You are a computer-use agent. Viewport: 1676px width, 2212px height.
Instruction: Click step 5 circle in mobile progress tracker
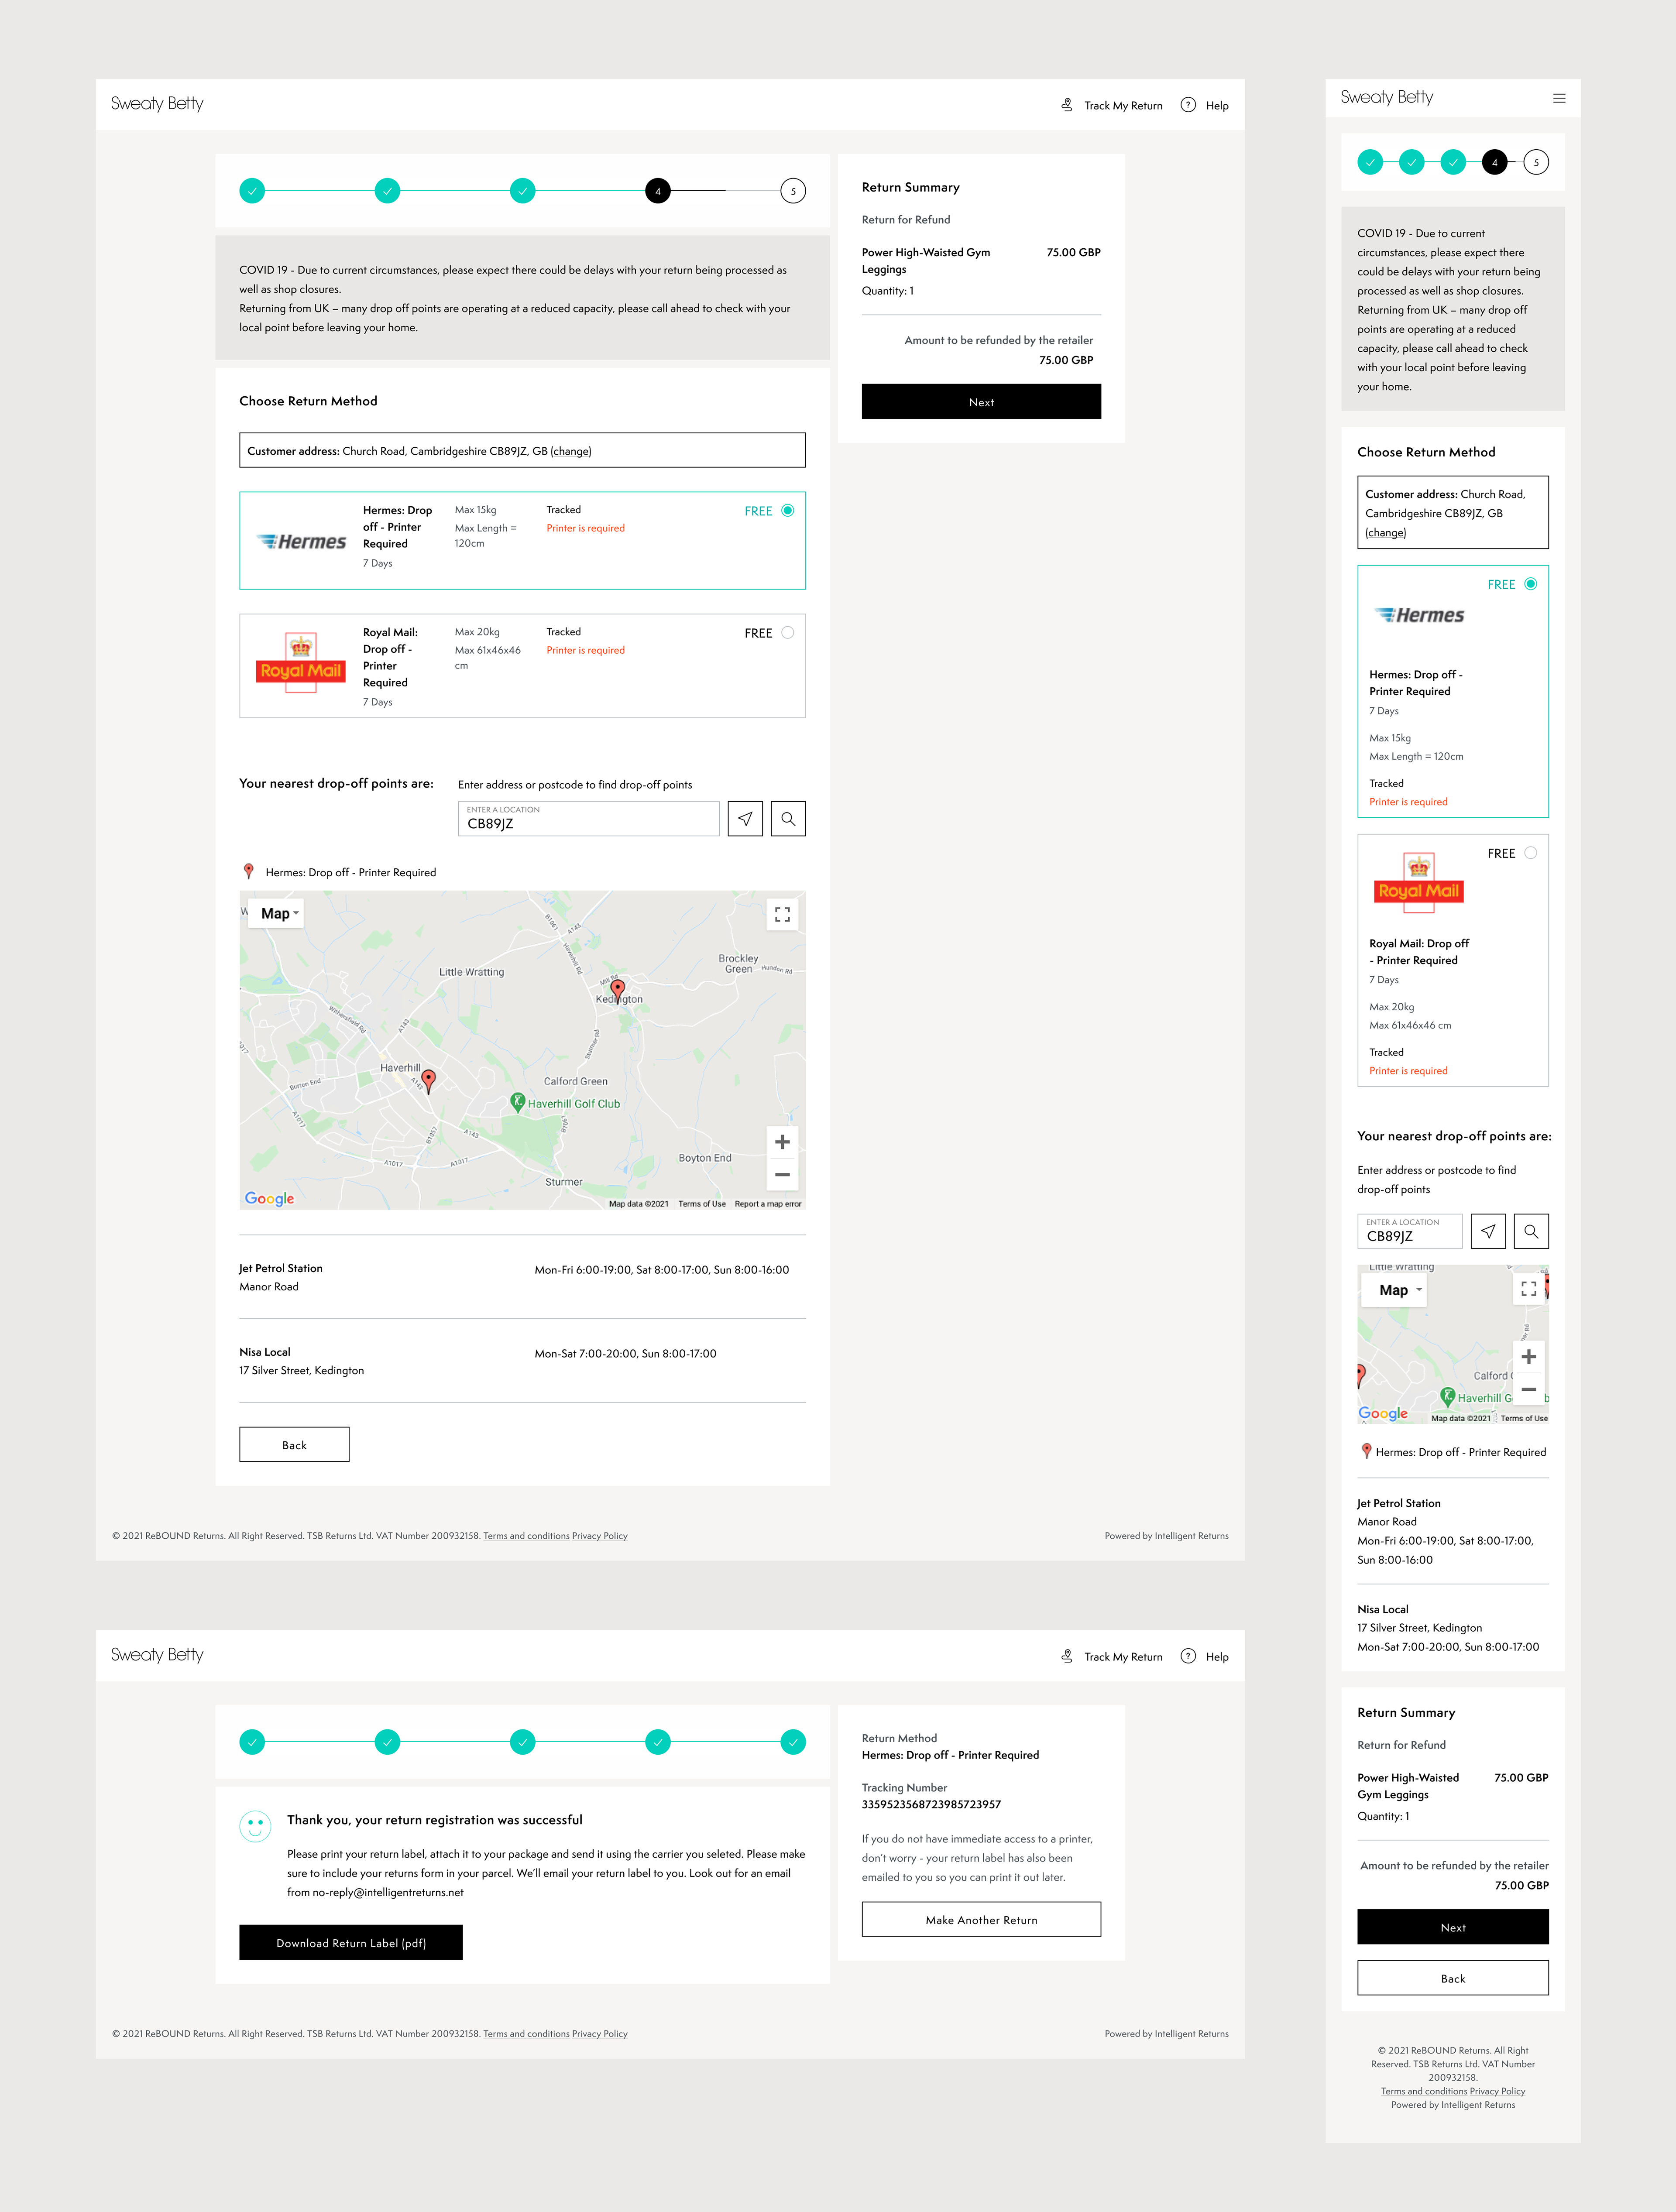coord(1536,162)
